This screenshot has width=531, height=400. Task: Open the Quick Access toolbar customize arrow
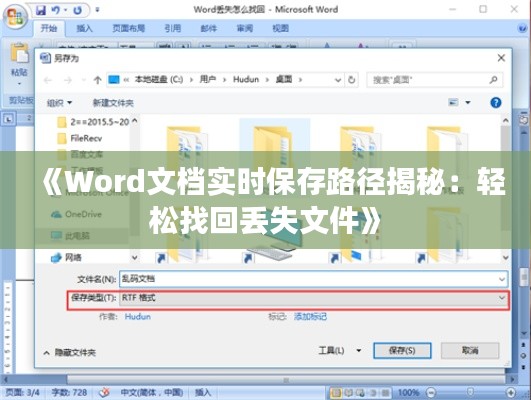coord(97,10)
